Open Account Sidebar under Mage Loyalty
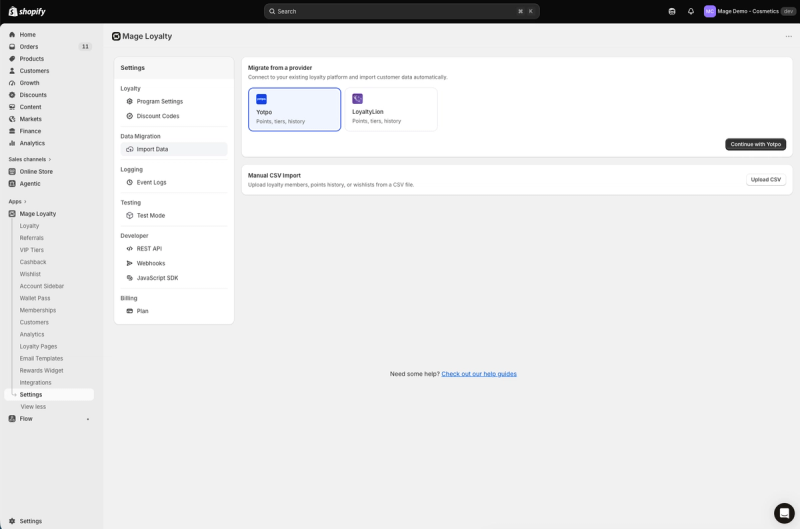 click(x=42, y=286)
